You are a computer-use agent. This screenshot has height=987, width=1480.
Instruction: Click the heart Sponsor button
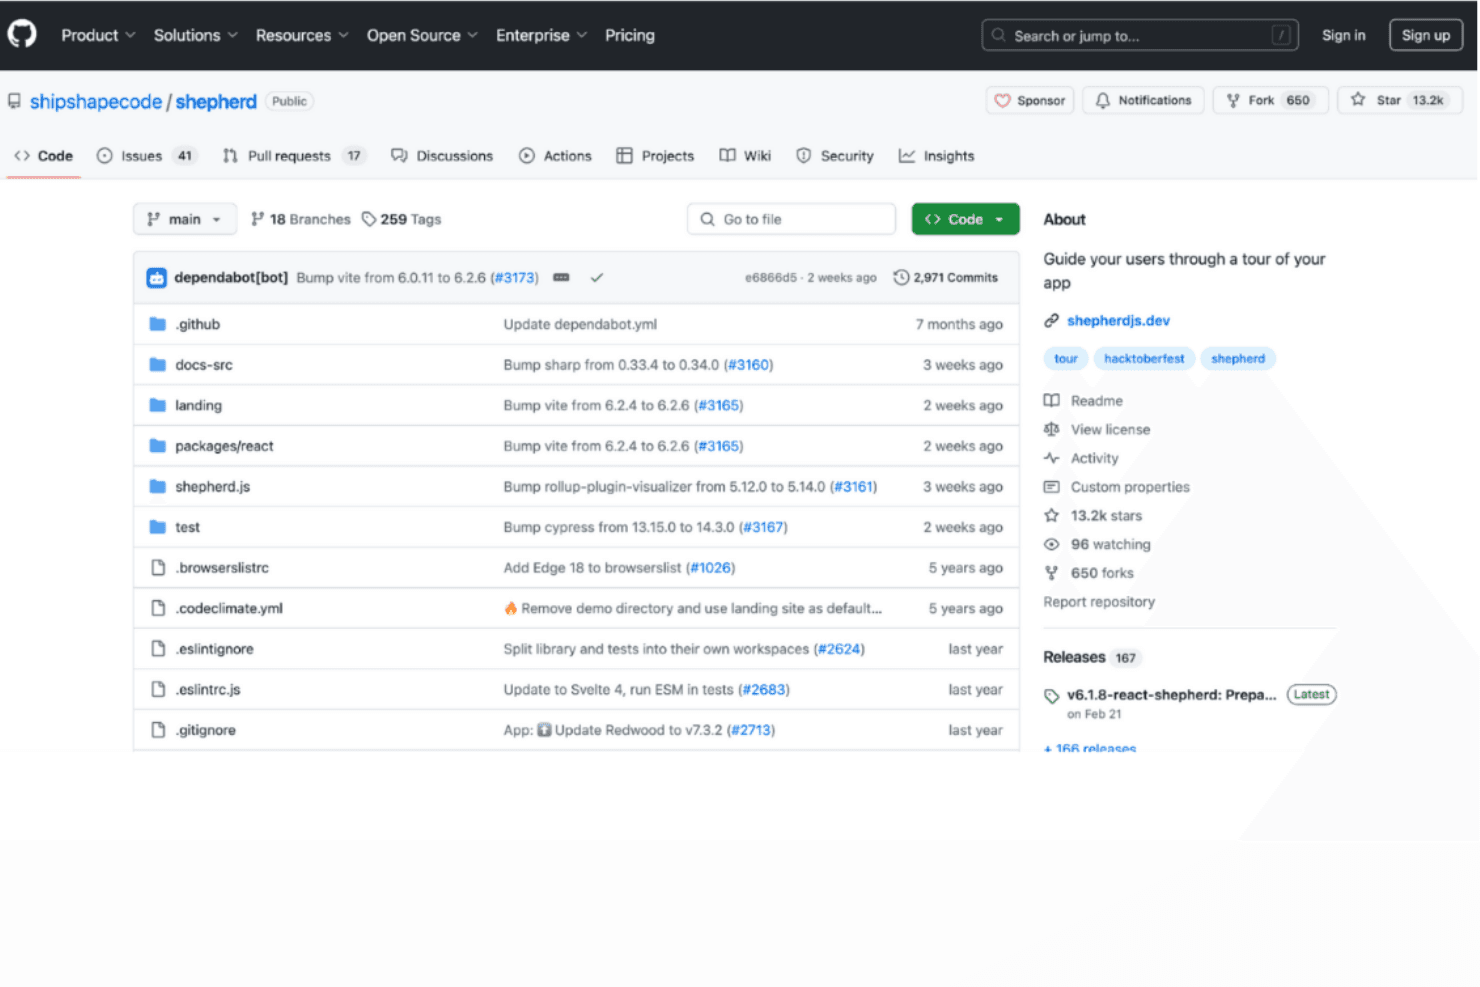(1030, 100)
